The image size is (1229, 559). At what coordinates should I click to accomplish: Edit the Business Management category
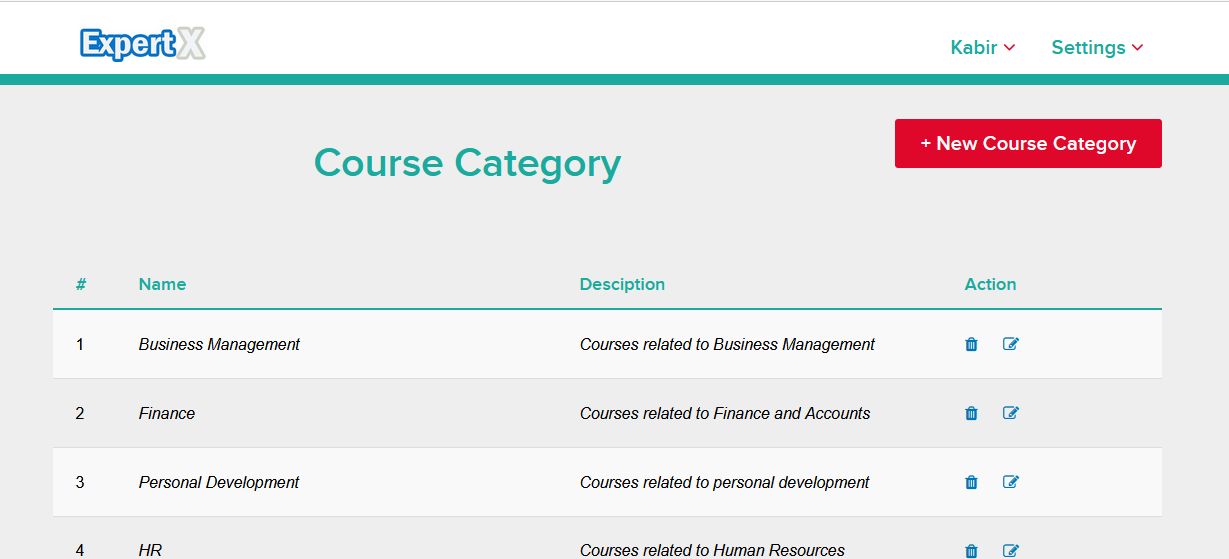1011,344
